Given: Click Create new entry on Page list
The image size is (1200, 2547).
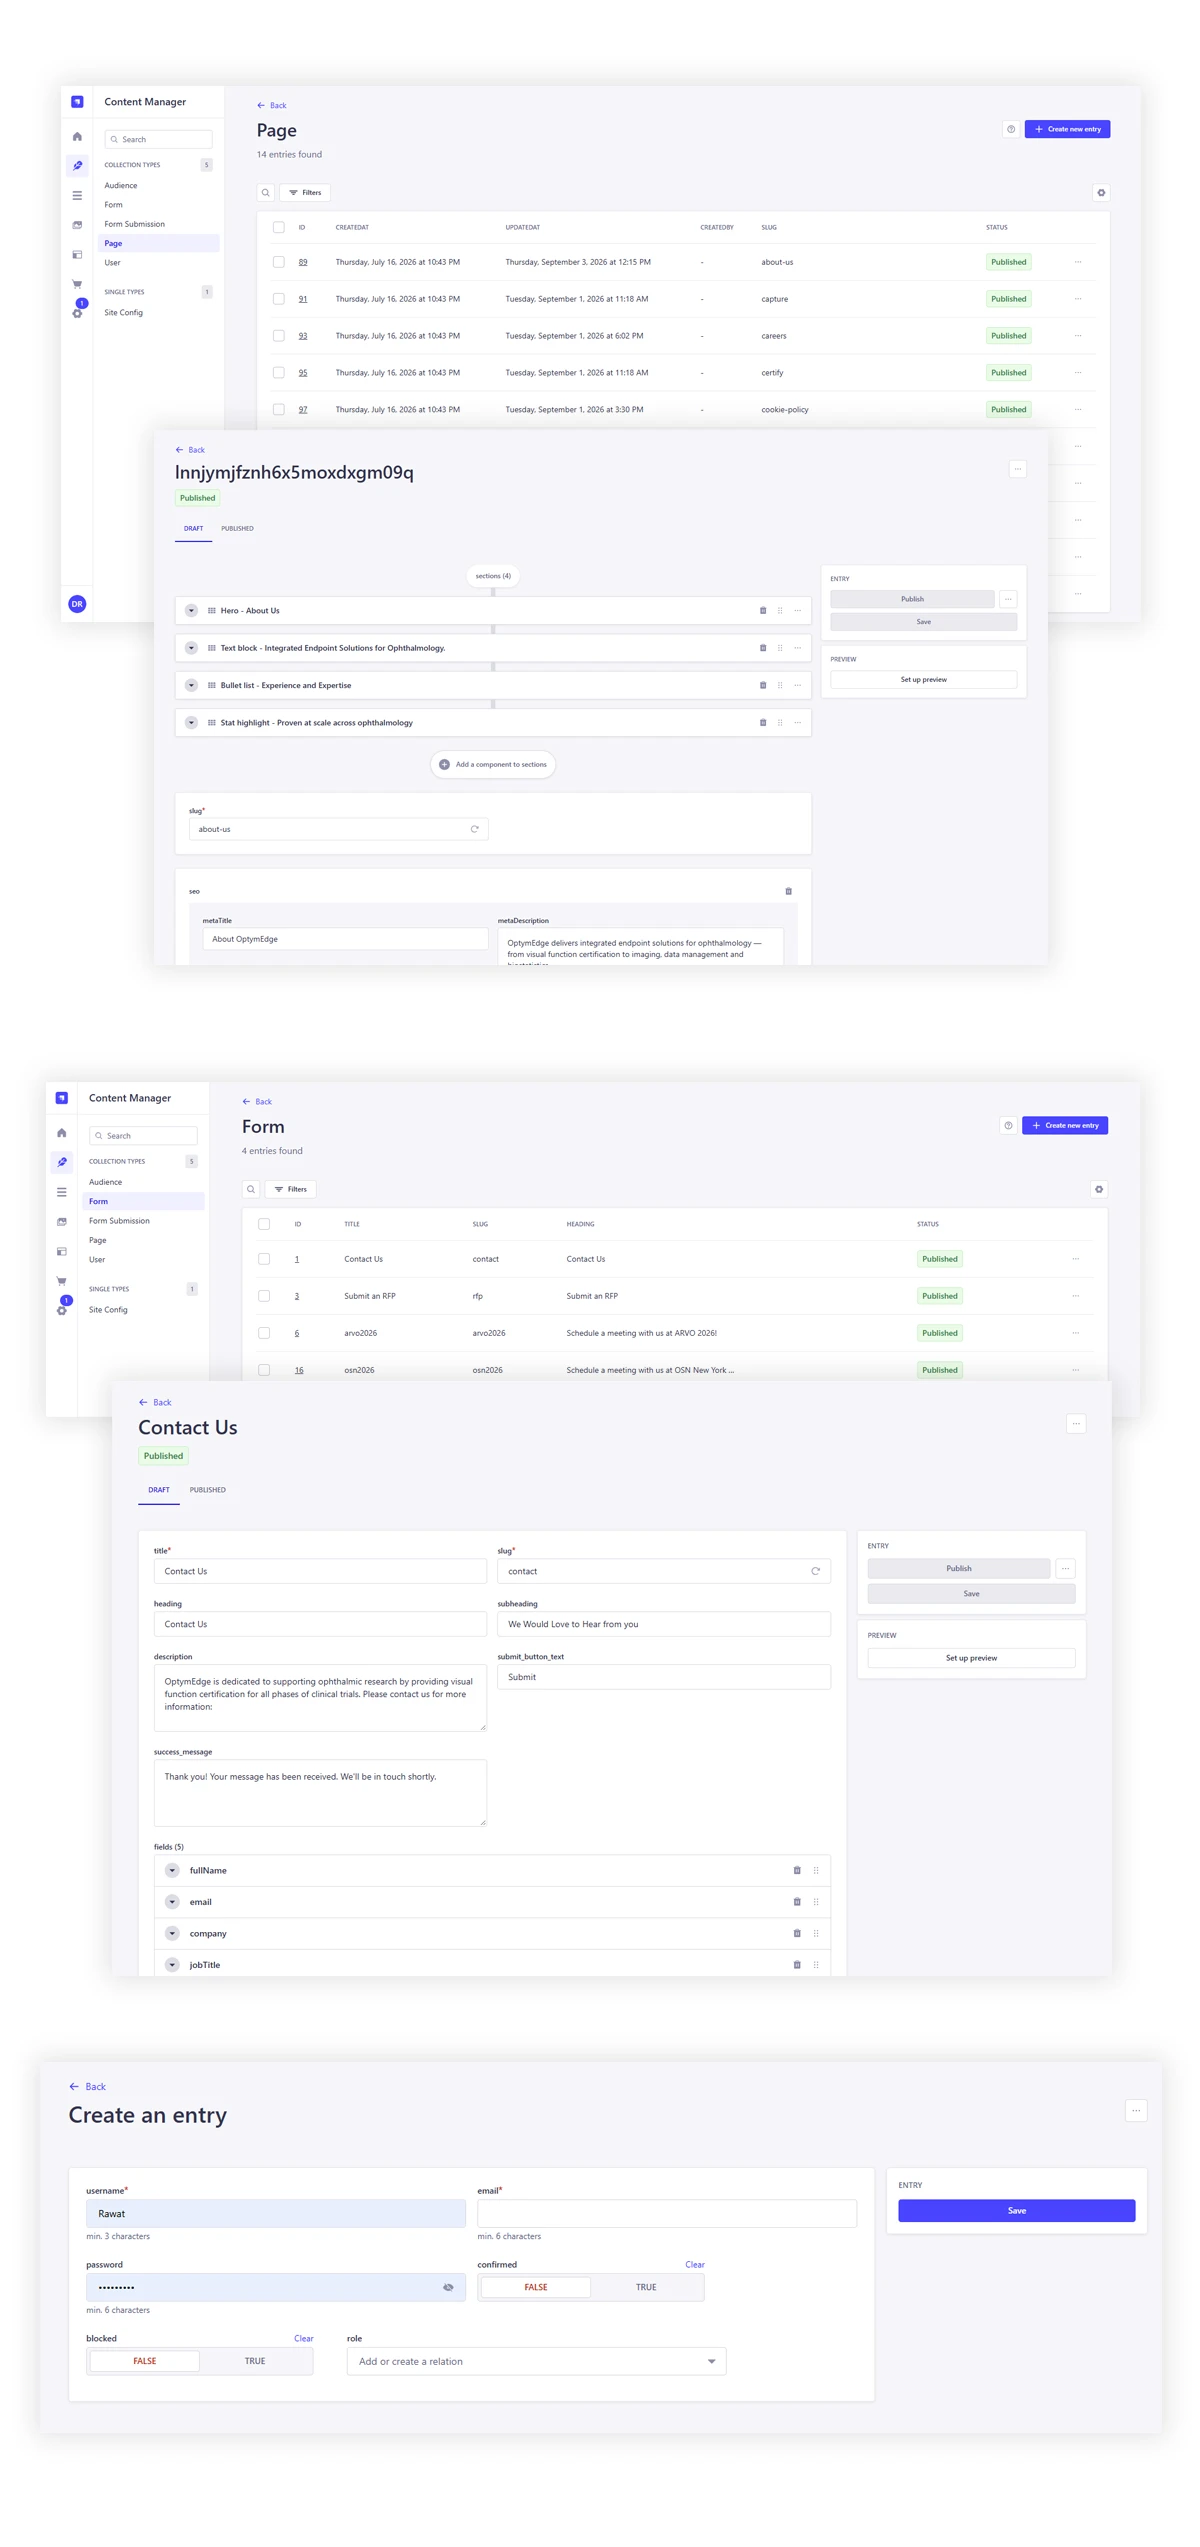Looking at the screenshot, I should [1067, 129].
